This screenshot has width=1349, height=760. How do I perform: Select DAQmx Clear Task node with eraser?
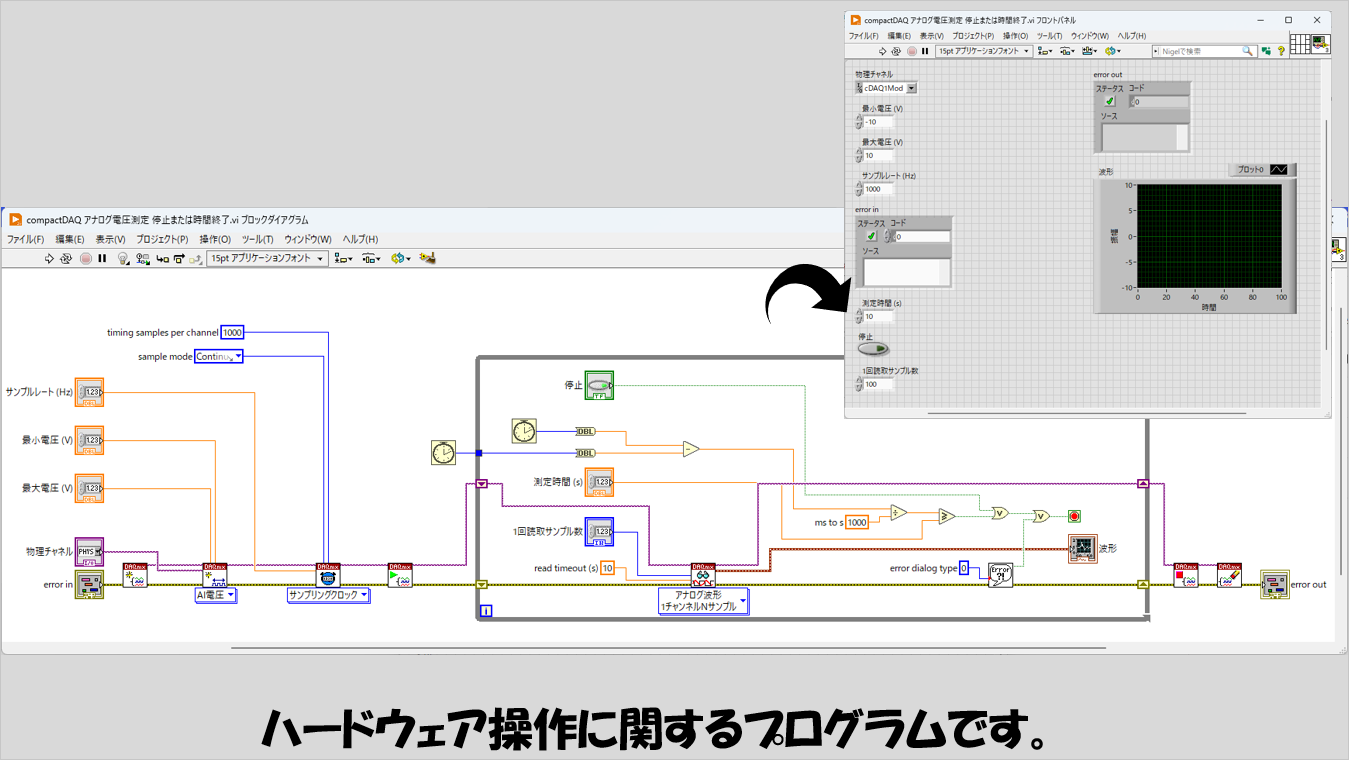1229,574
